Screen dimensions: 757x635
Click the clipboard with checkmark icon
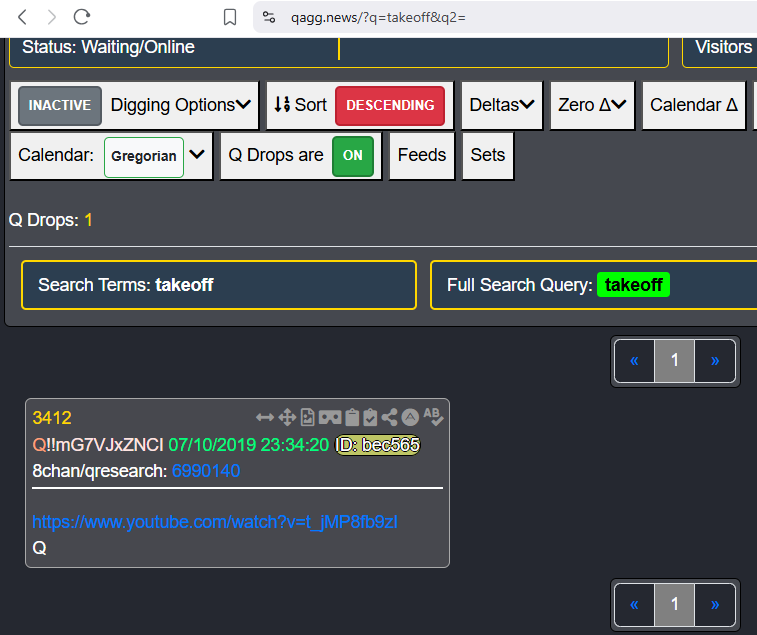click(x=370, y=417)
